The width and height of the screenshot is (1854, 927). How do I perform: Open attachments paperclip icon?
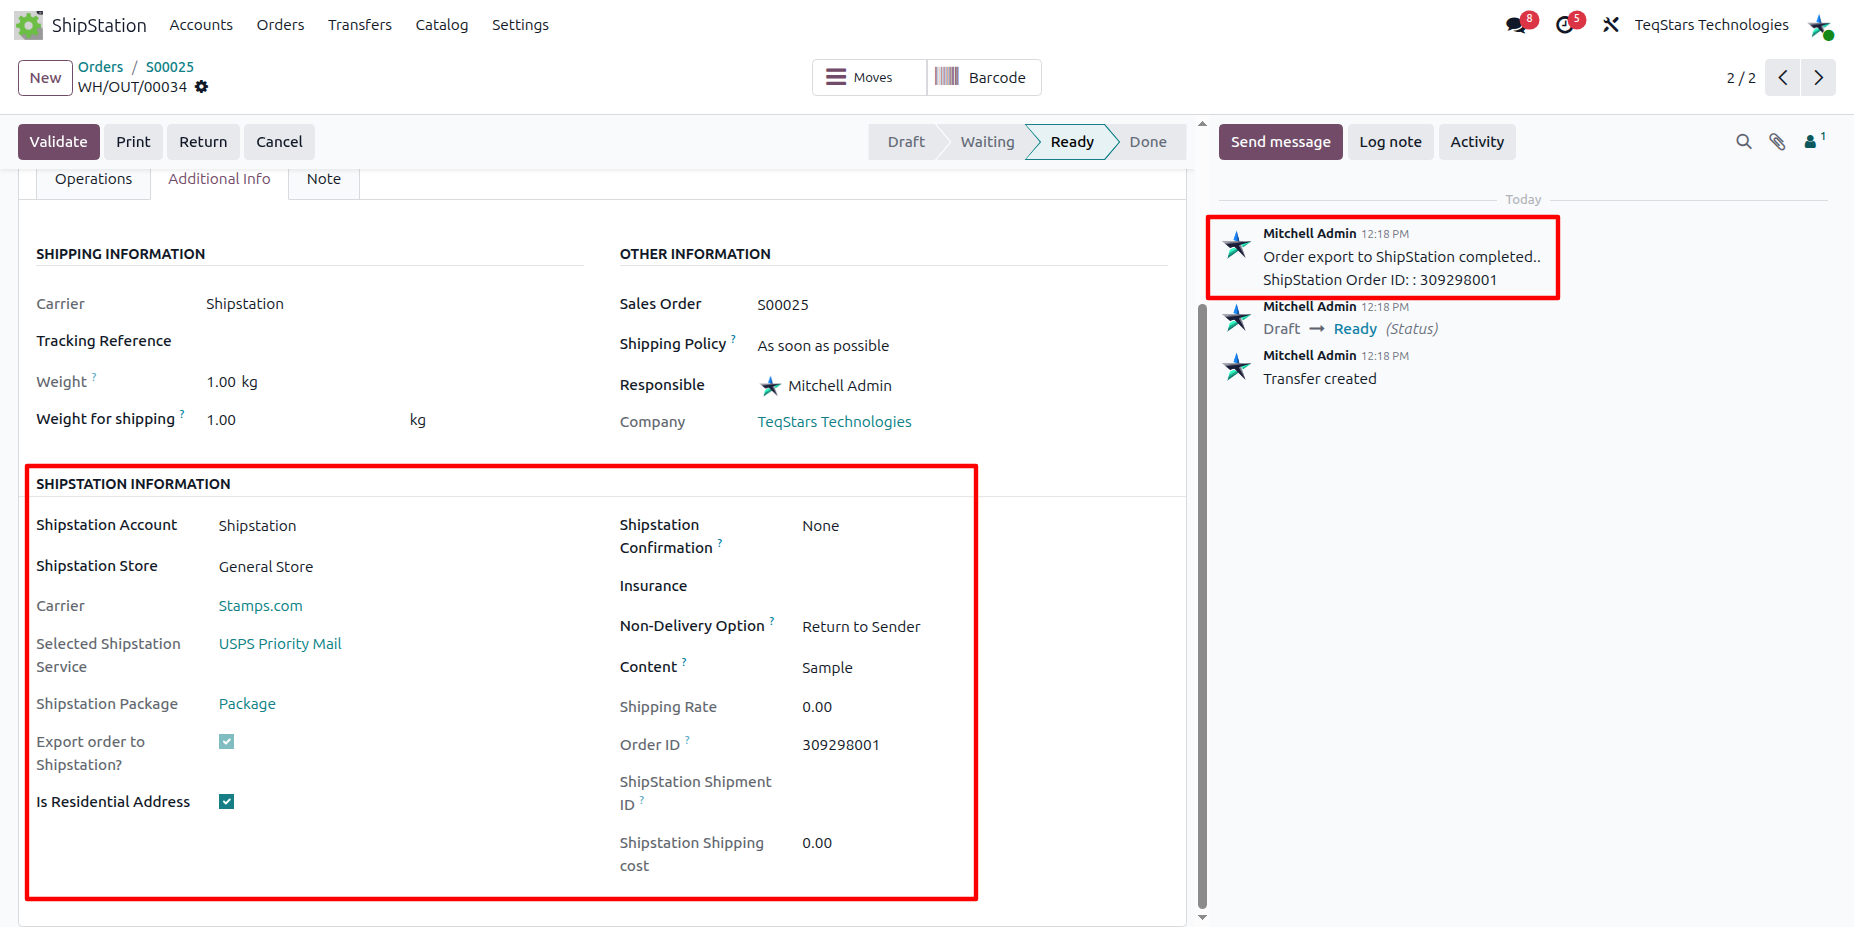pyautogui.click(x=1777, y=142)
